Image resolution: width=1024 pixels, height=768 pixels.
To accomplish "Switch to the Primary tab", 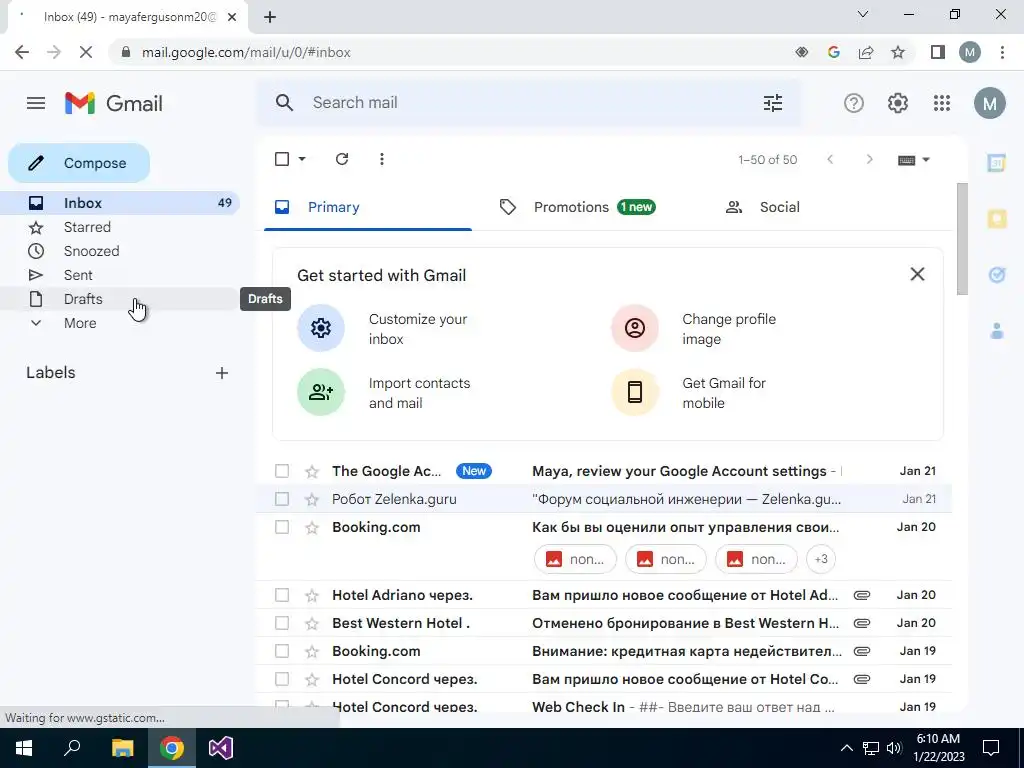I will (x=368, y=208).
